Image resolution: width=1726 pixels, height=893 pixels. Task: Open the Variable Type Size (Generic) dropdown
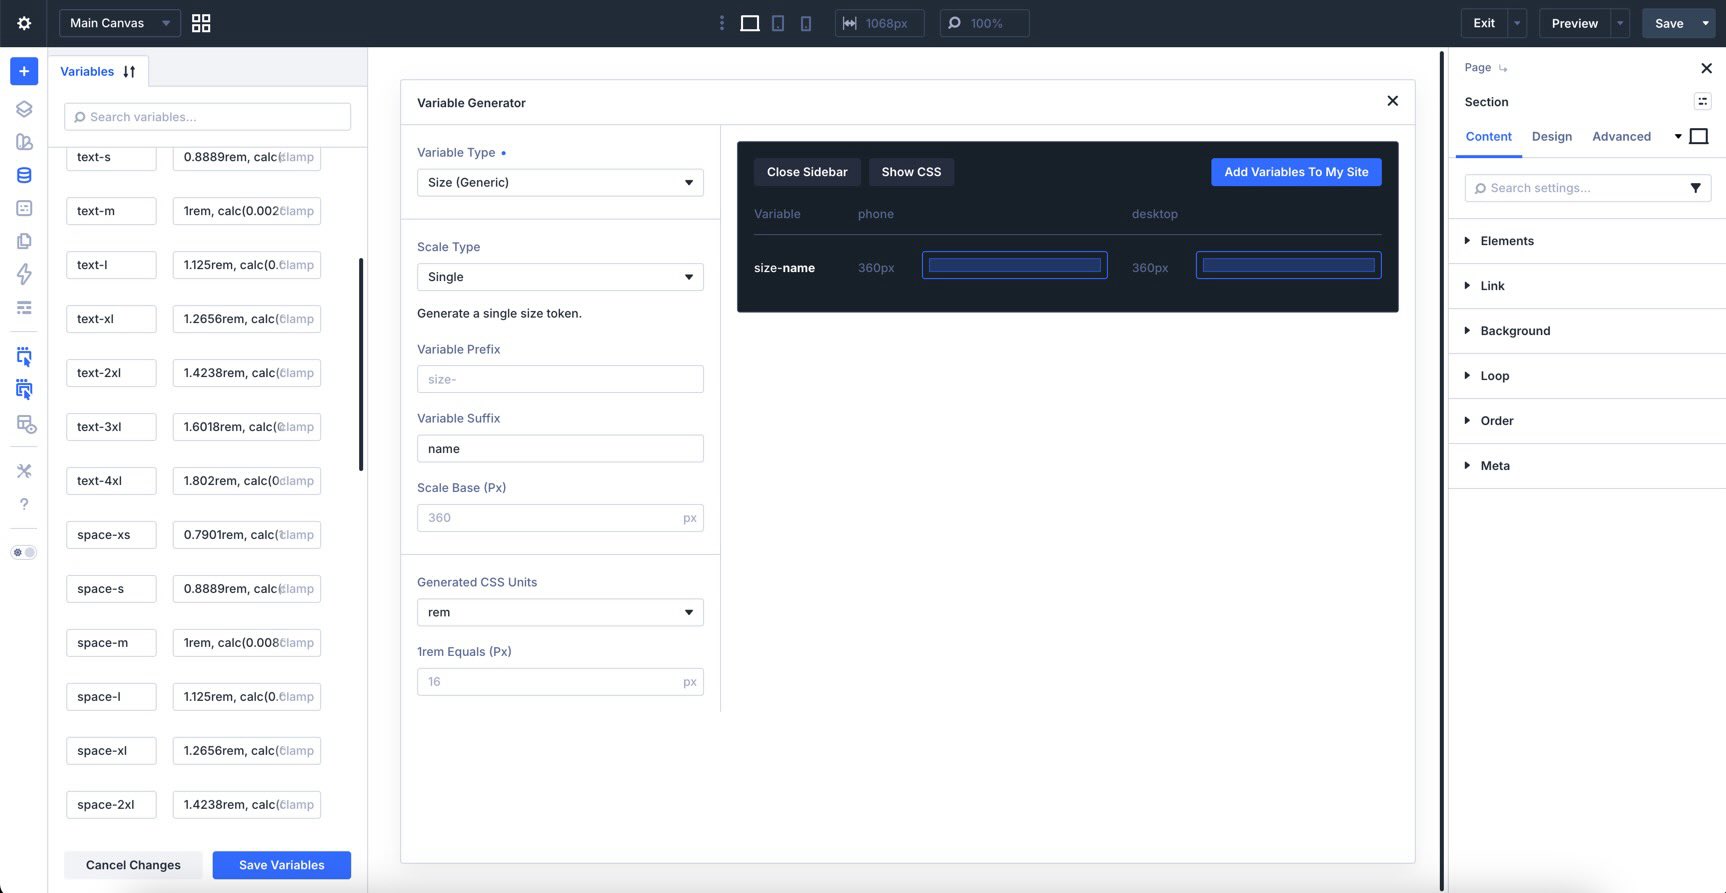pyautogui.click(x=560, y=182)
